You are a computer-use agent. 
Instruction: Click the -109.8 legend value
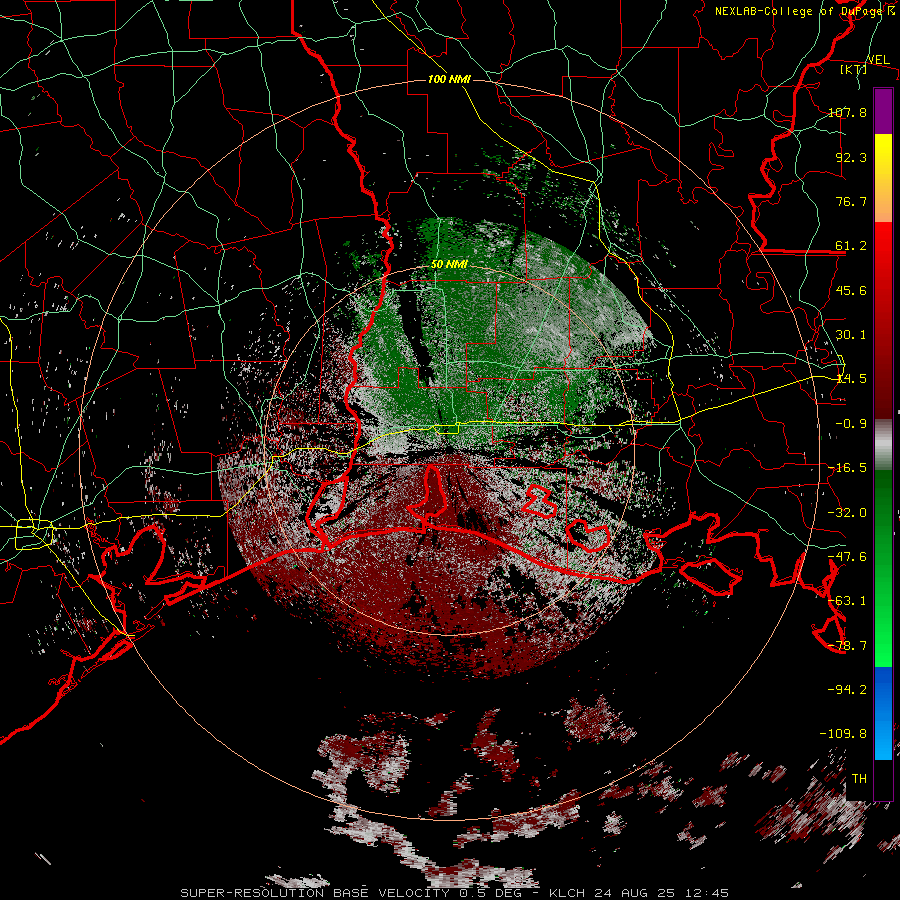[x=843, y=734]
